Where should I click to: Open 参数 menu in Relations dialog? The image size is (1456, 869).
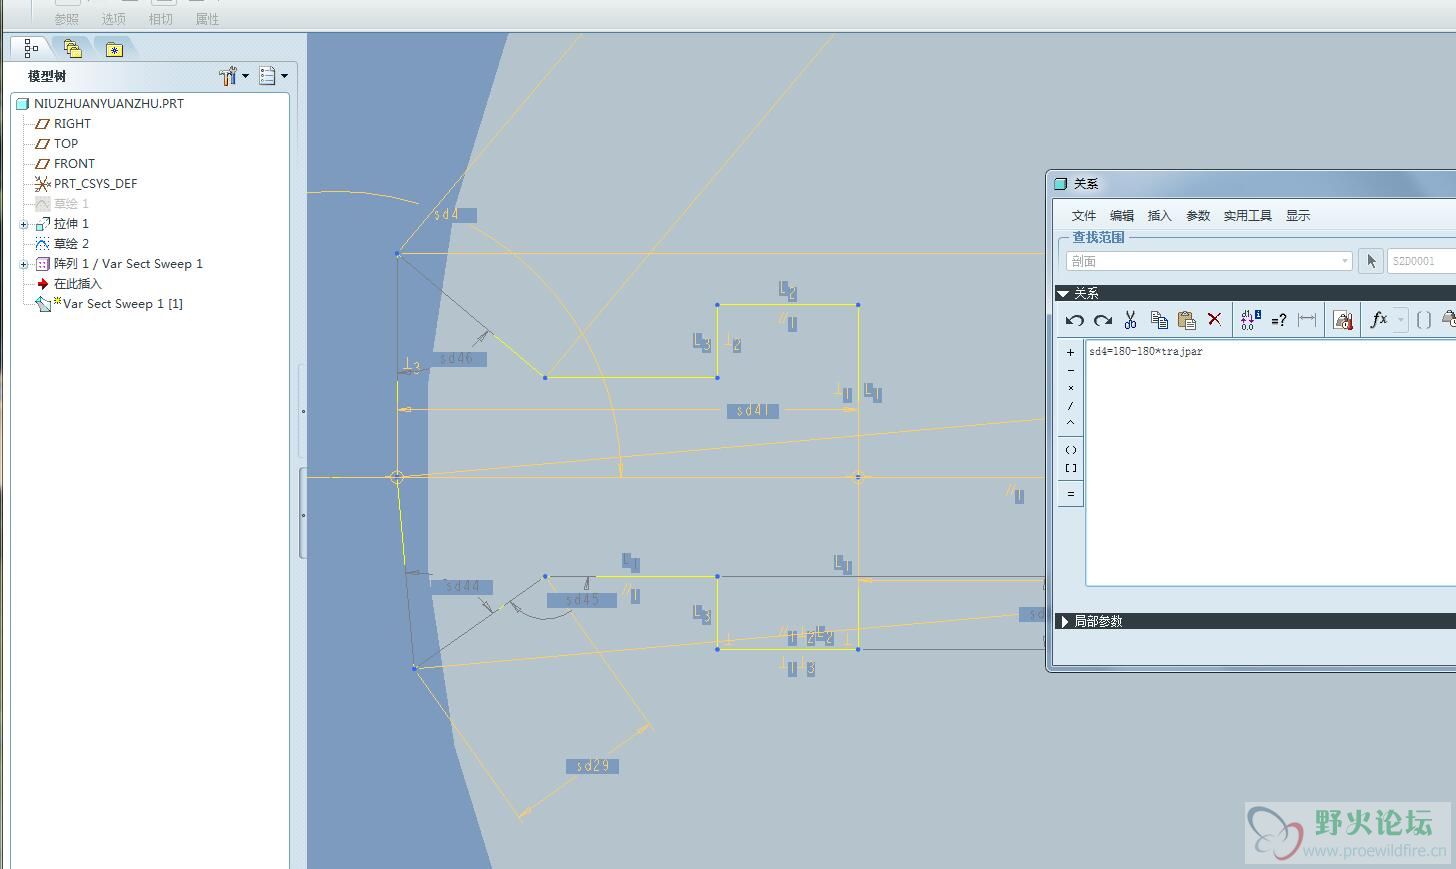click(x=1198, y=215)
